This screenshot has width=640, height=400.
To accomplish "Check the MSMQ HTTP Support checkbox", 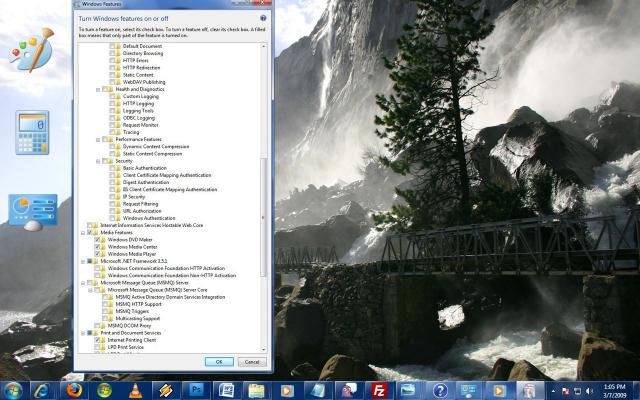I will tap(105, 304).
